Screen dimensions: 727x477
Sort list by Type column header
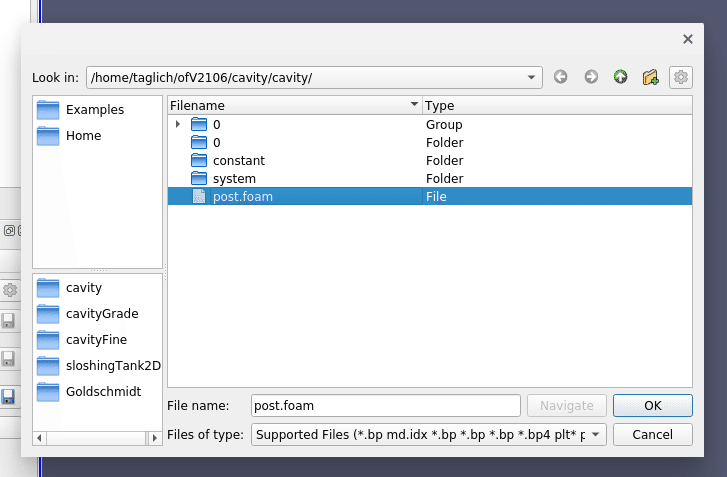click(x=557, y=105)
